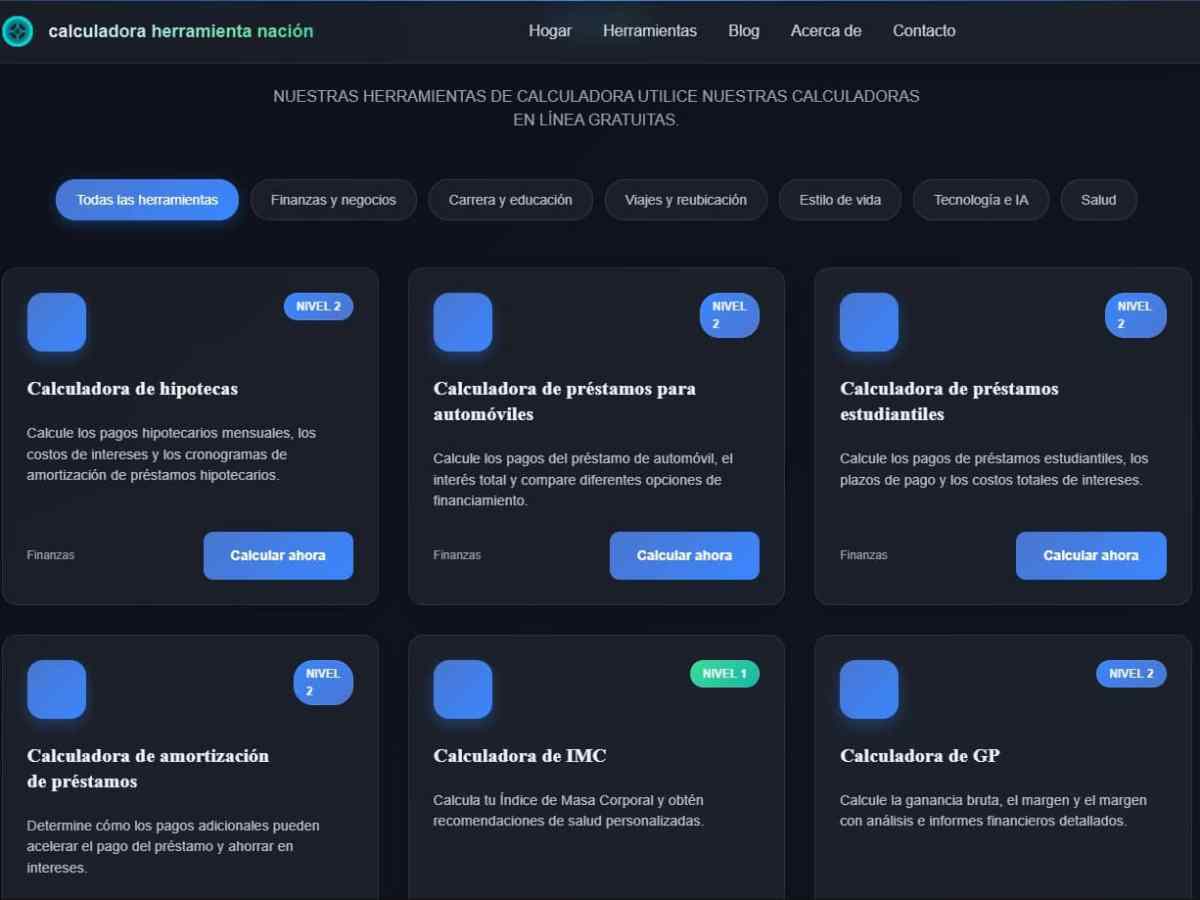Click the student loan calculator icon

pyautogui.click(x=869, y=322)
